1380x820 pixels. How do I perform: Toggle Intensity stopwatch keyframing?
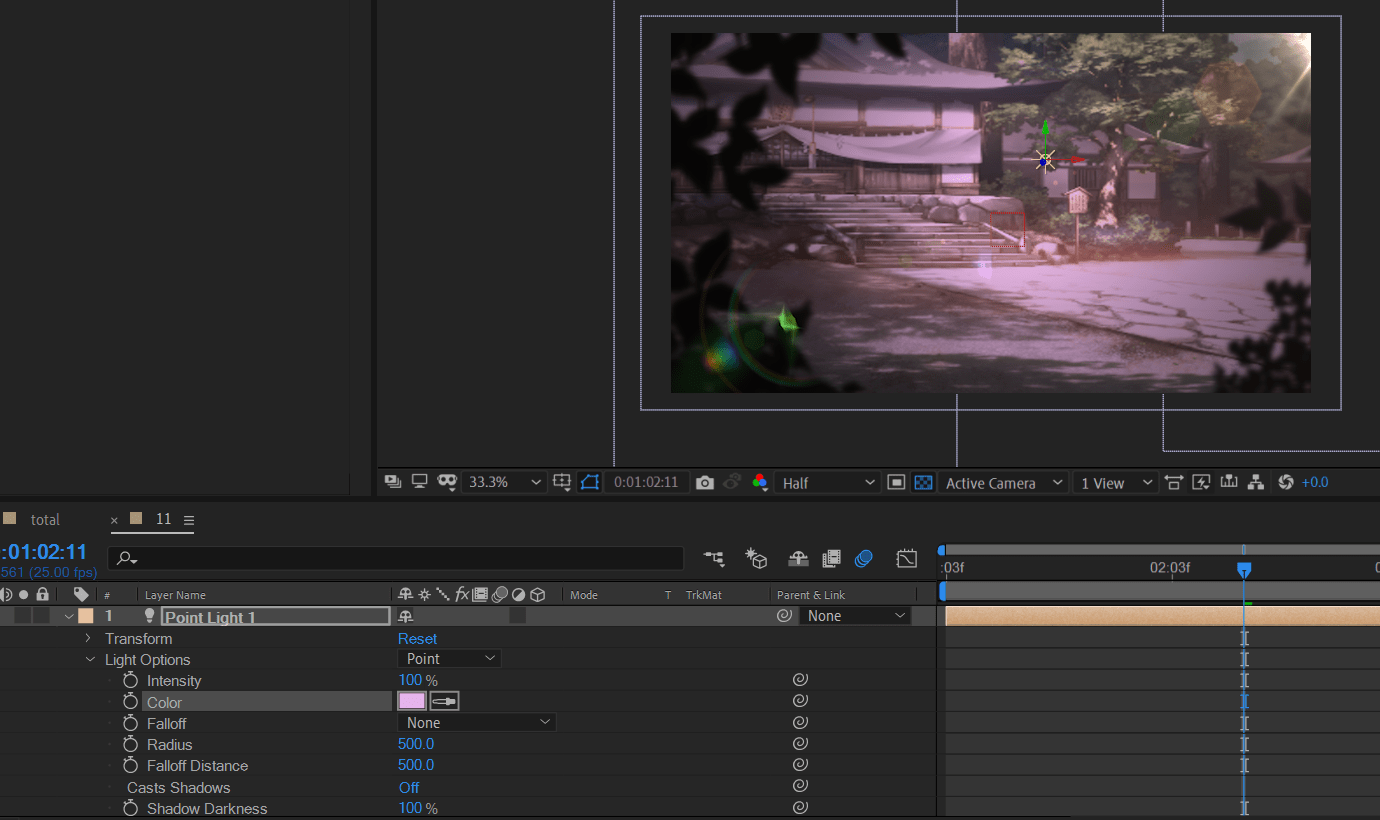(130, 680)
